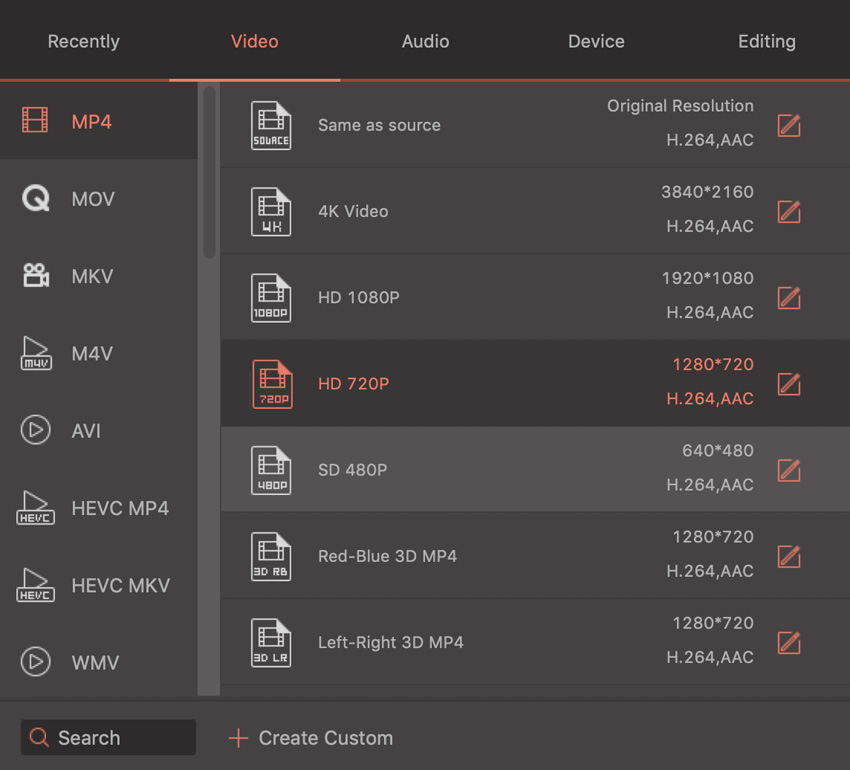Click Create Custom button
850x770 pixels.
(x=311, y=738)
